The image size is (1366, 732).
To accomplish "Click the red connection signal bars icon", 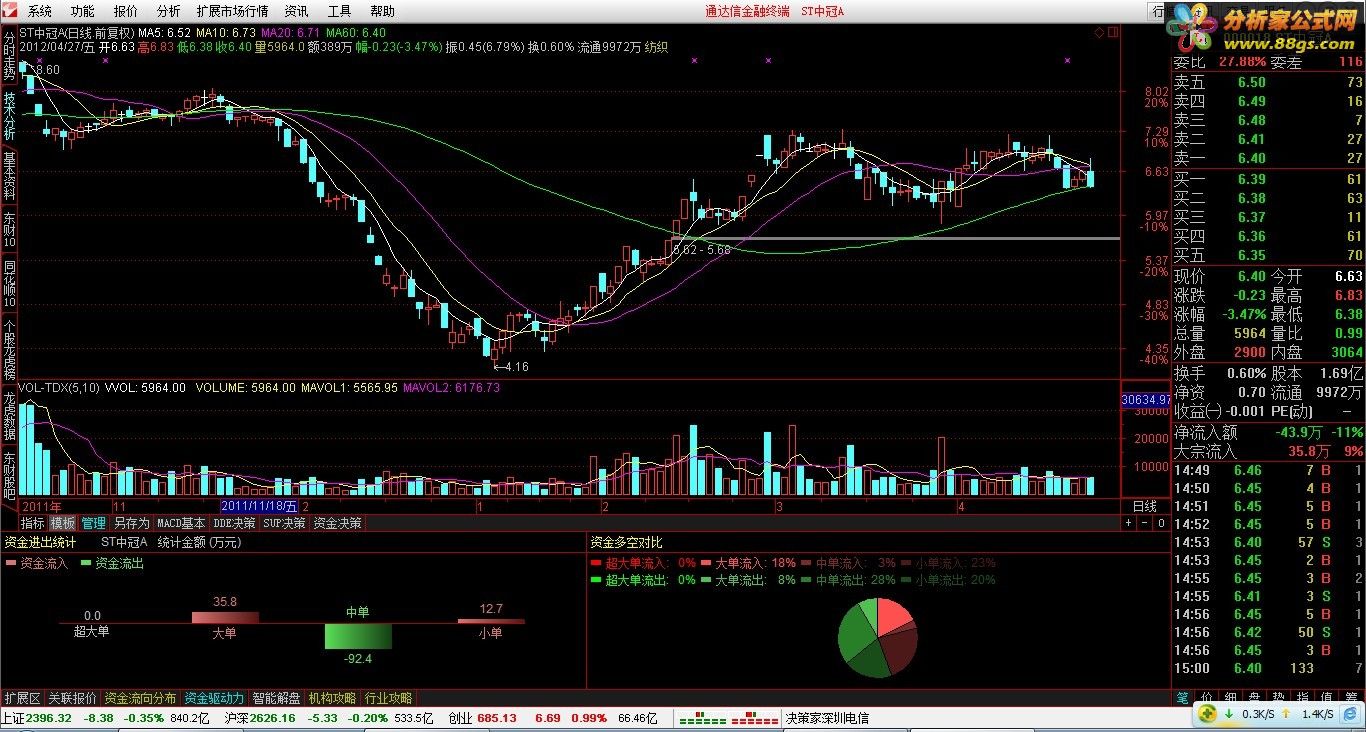I will pyautogui.click(x=755, y=718).
